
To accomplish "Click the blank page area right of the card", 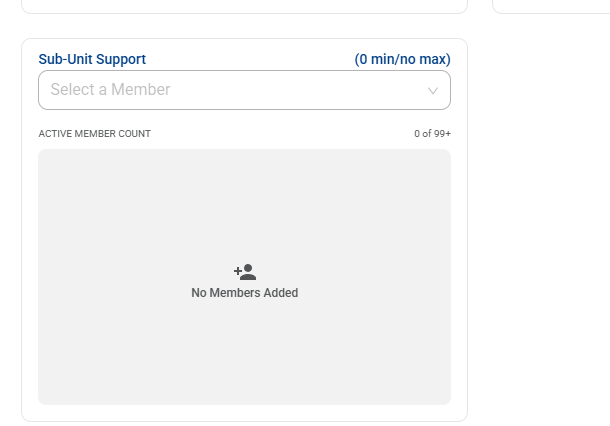I will pyautogui.click(x=540, y=220).
